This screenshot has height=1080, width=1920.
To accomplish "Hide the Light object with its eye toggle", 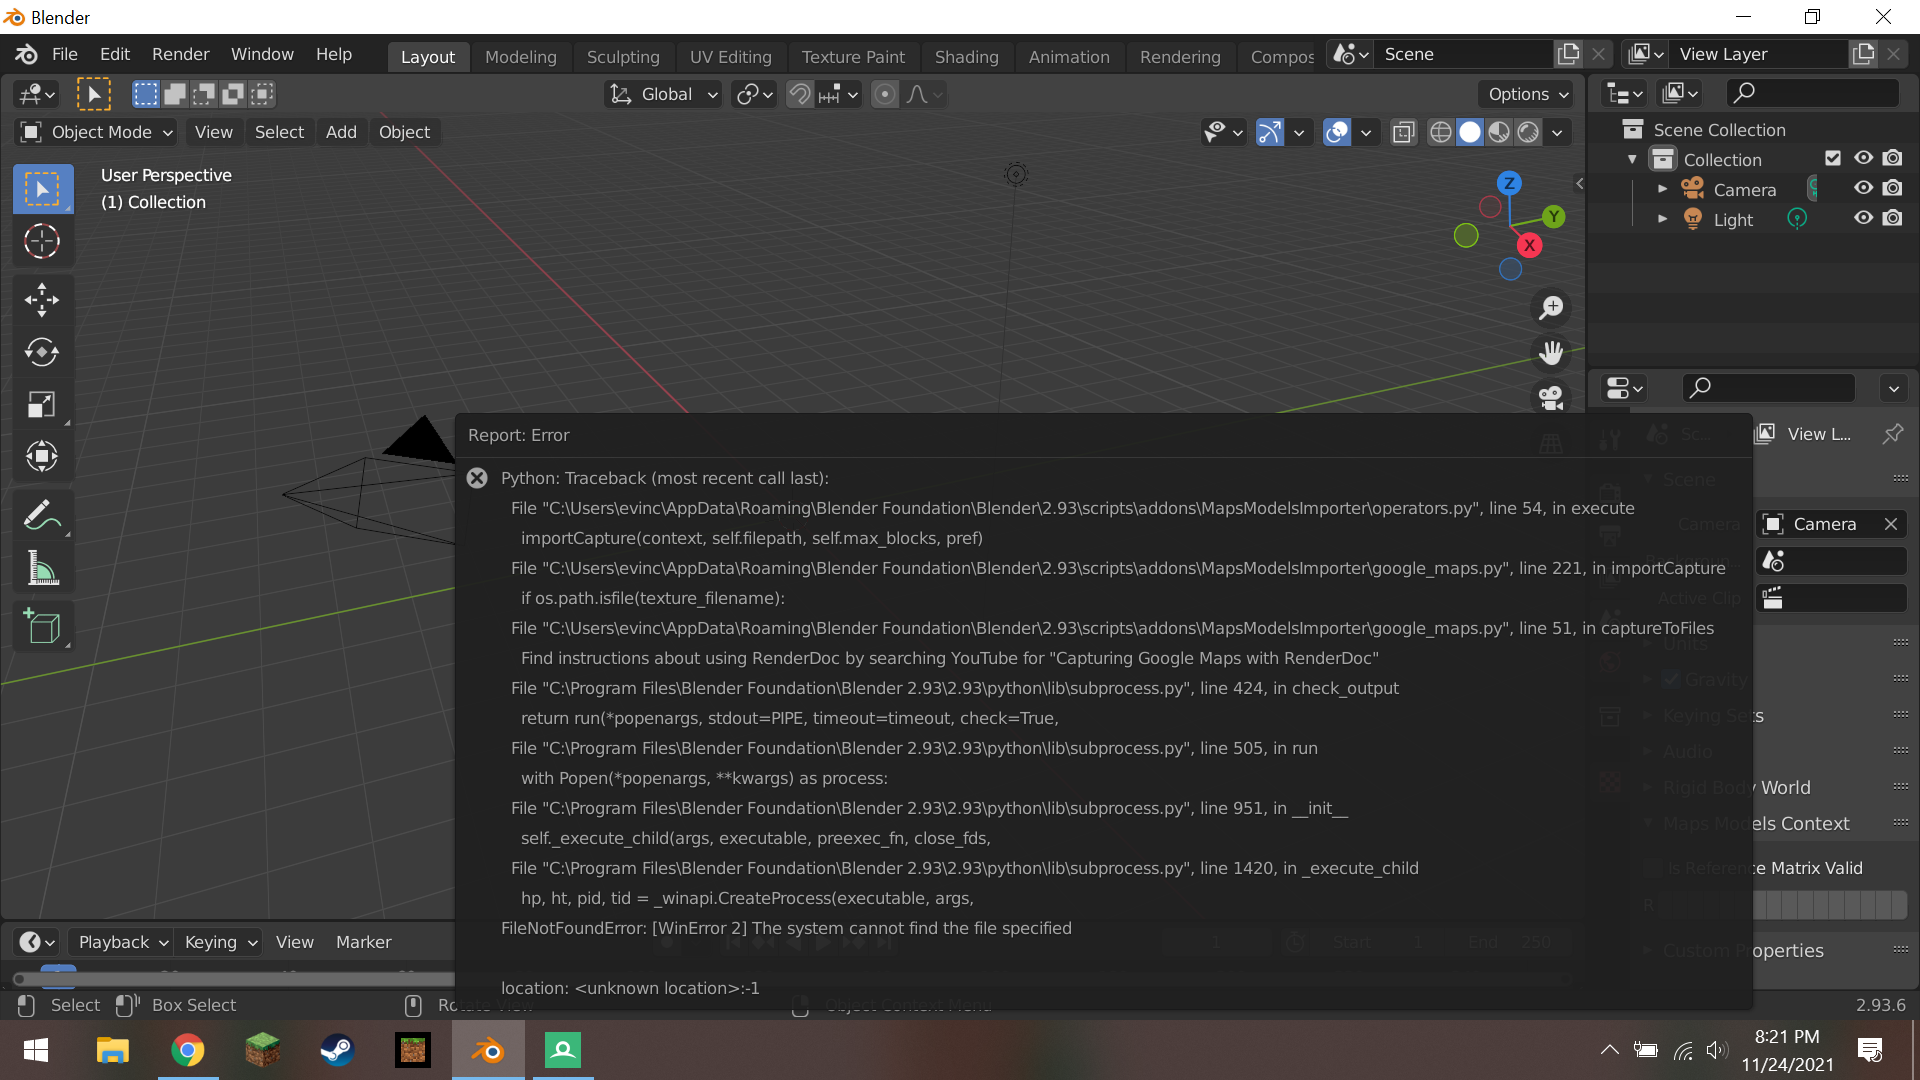I will (1864, 218).
